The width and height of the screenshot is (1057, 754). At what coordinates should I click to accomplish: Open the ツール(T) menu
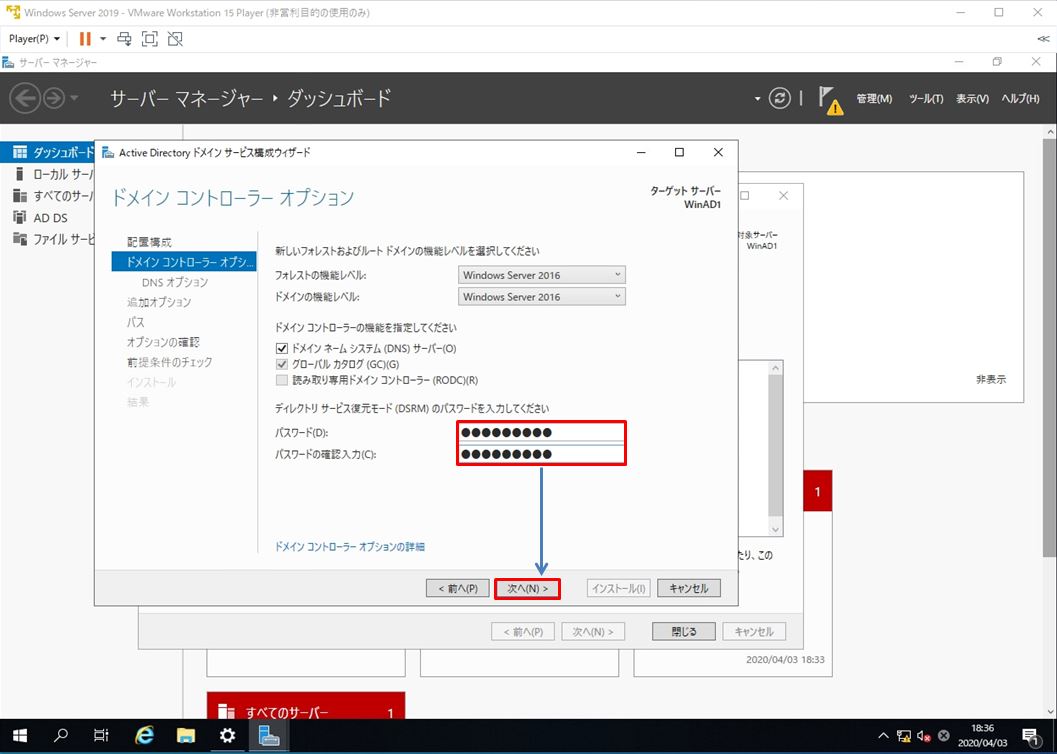[926, 99]
